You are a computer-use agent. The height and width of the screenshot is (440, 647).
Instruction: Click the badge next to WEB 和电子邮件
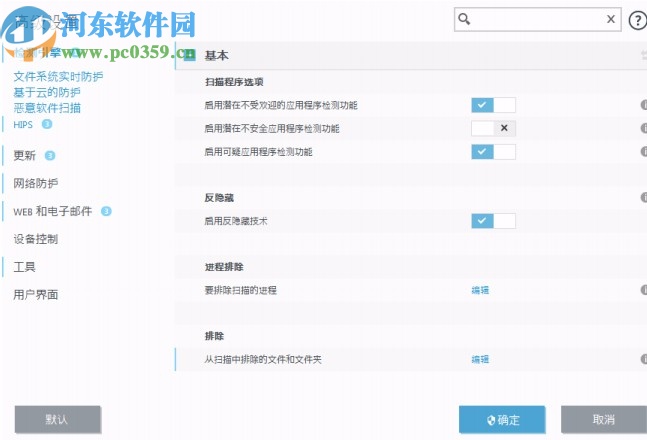click(106, 211)
